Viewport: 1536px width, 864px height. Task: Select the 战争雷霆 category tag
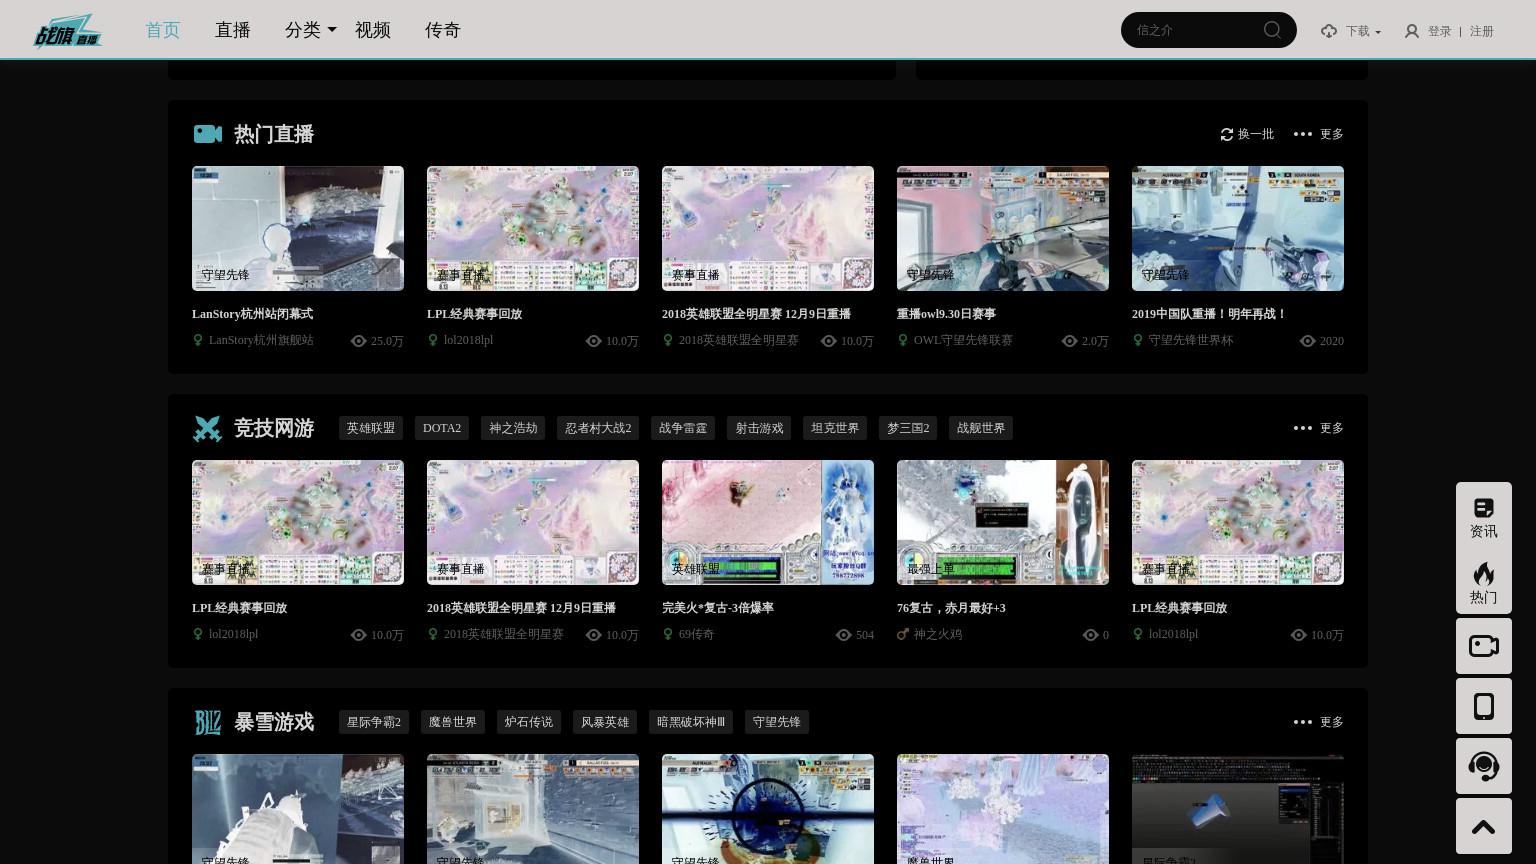(683, 428)
